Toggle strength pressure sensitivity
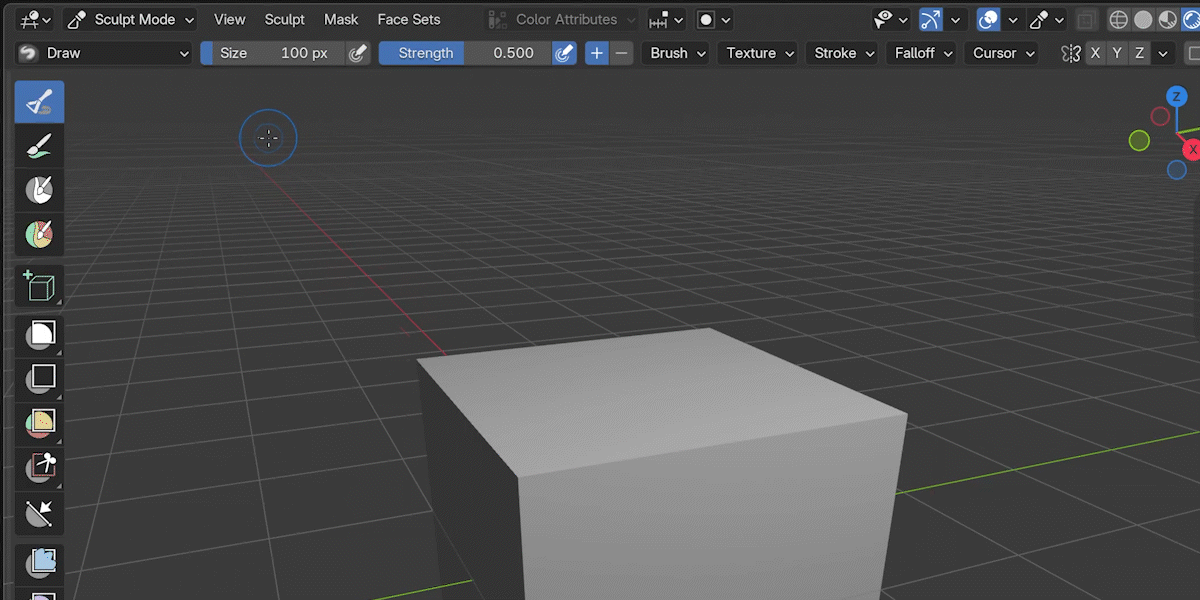Screen dimensions: 1200x600 click(x=565, y=53)
